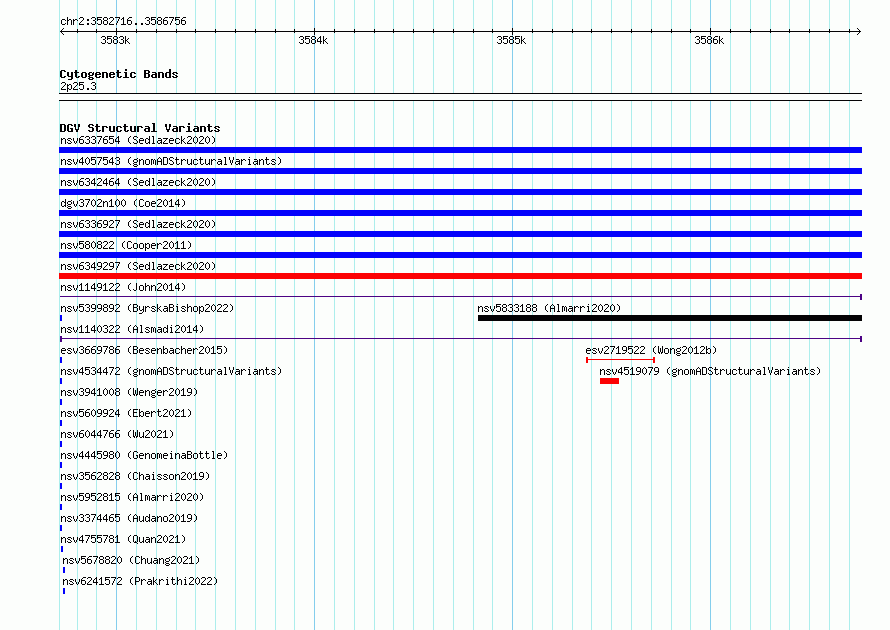Screen dimensions: 890x630
Task: Select the red span under esv2719522
Action: 620,360
